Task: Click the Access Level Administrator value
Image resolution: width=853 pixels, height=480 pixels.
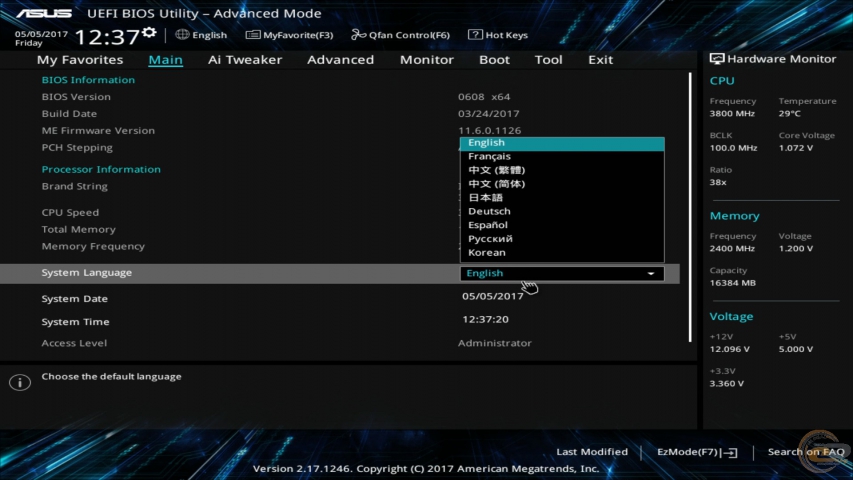Action: (495, 343)
